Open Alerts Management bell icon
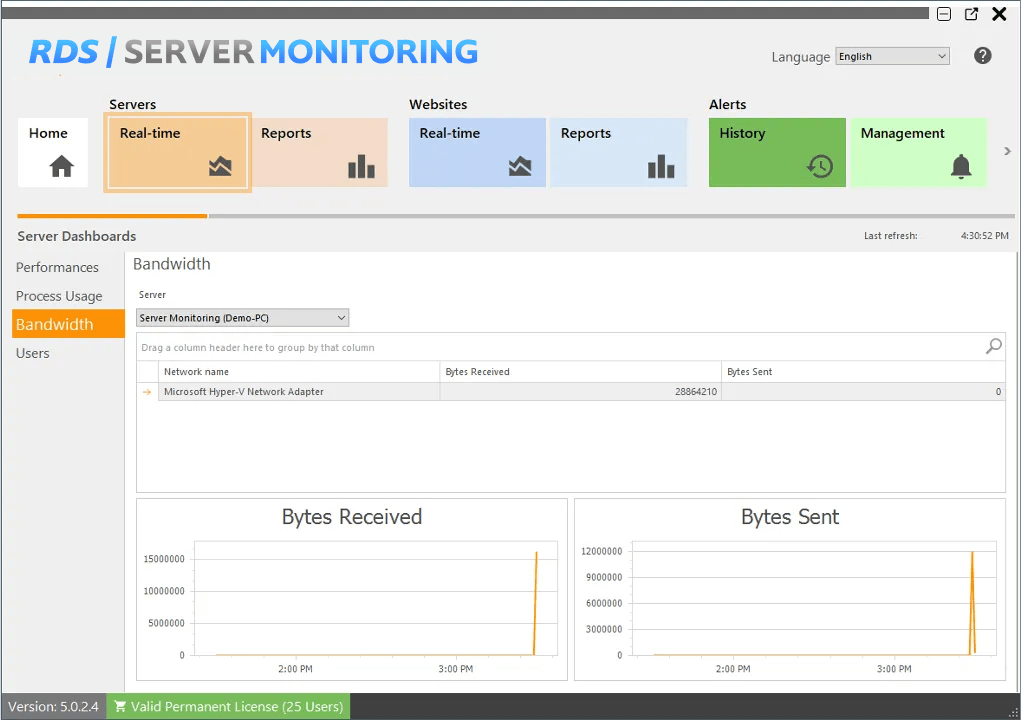This screenshot has height=720, width=1021. click(x=961, y=167)
